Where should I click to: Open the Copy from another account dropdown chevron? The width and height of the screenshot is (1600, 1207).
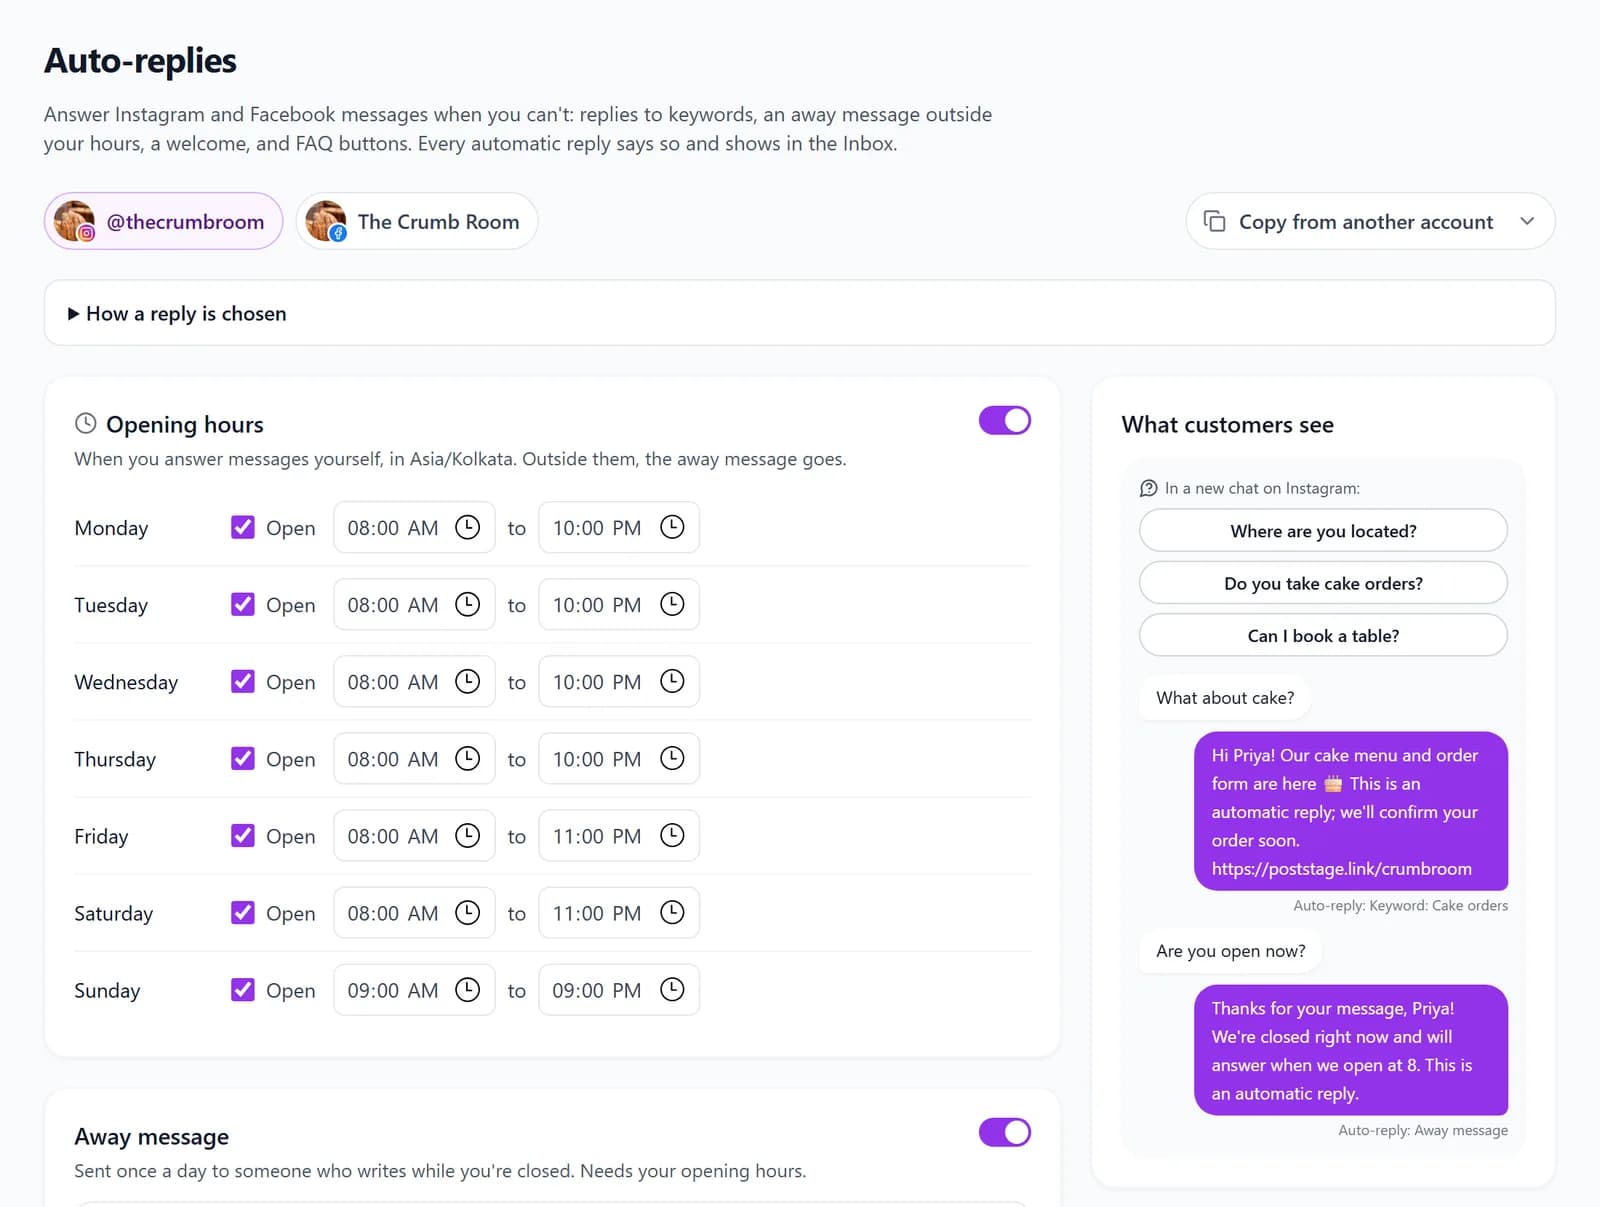[1527, 221]
